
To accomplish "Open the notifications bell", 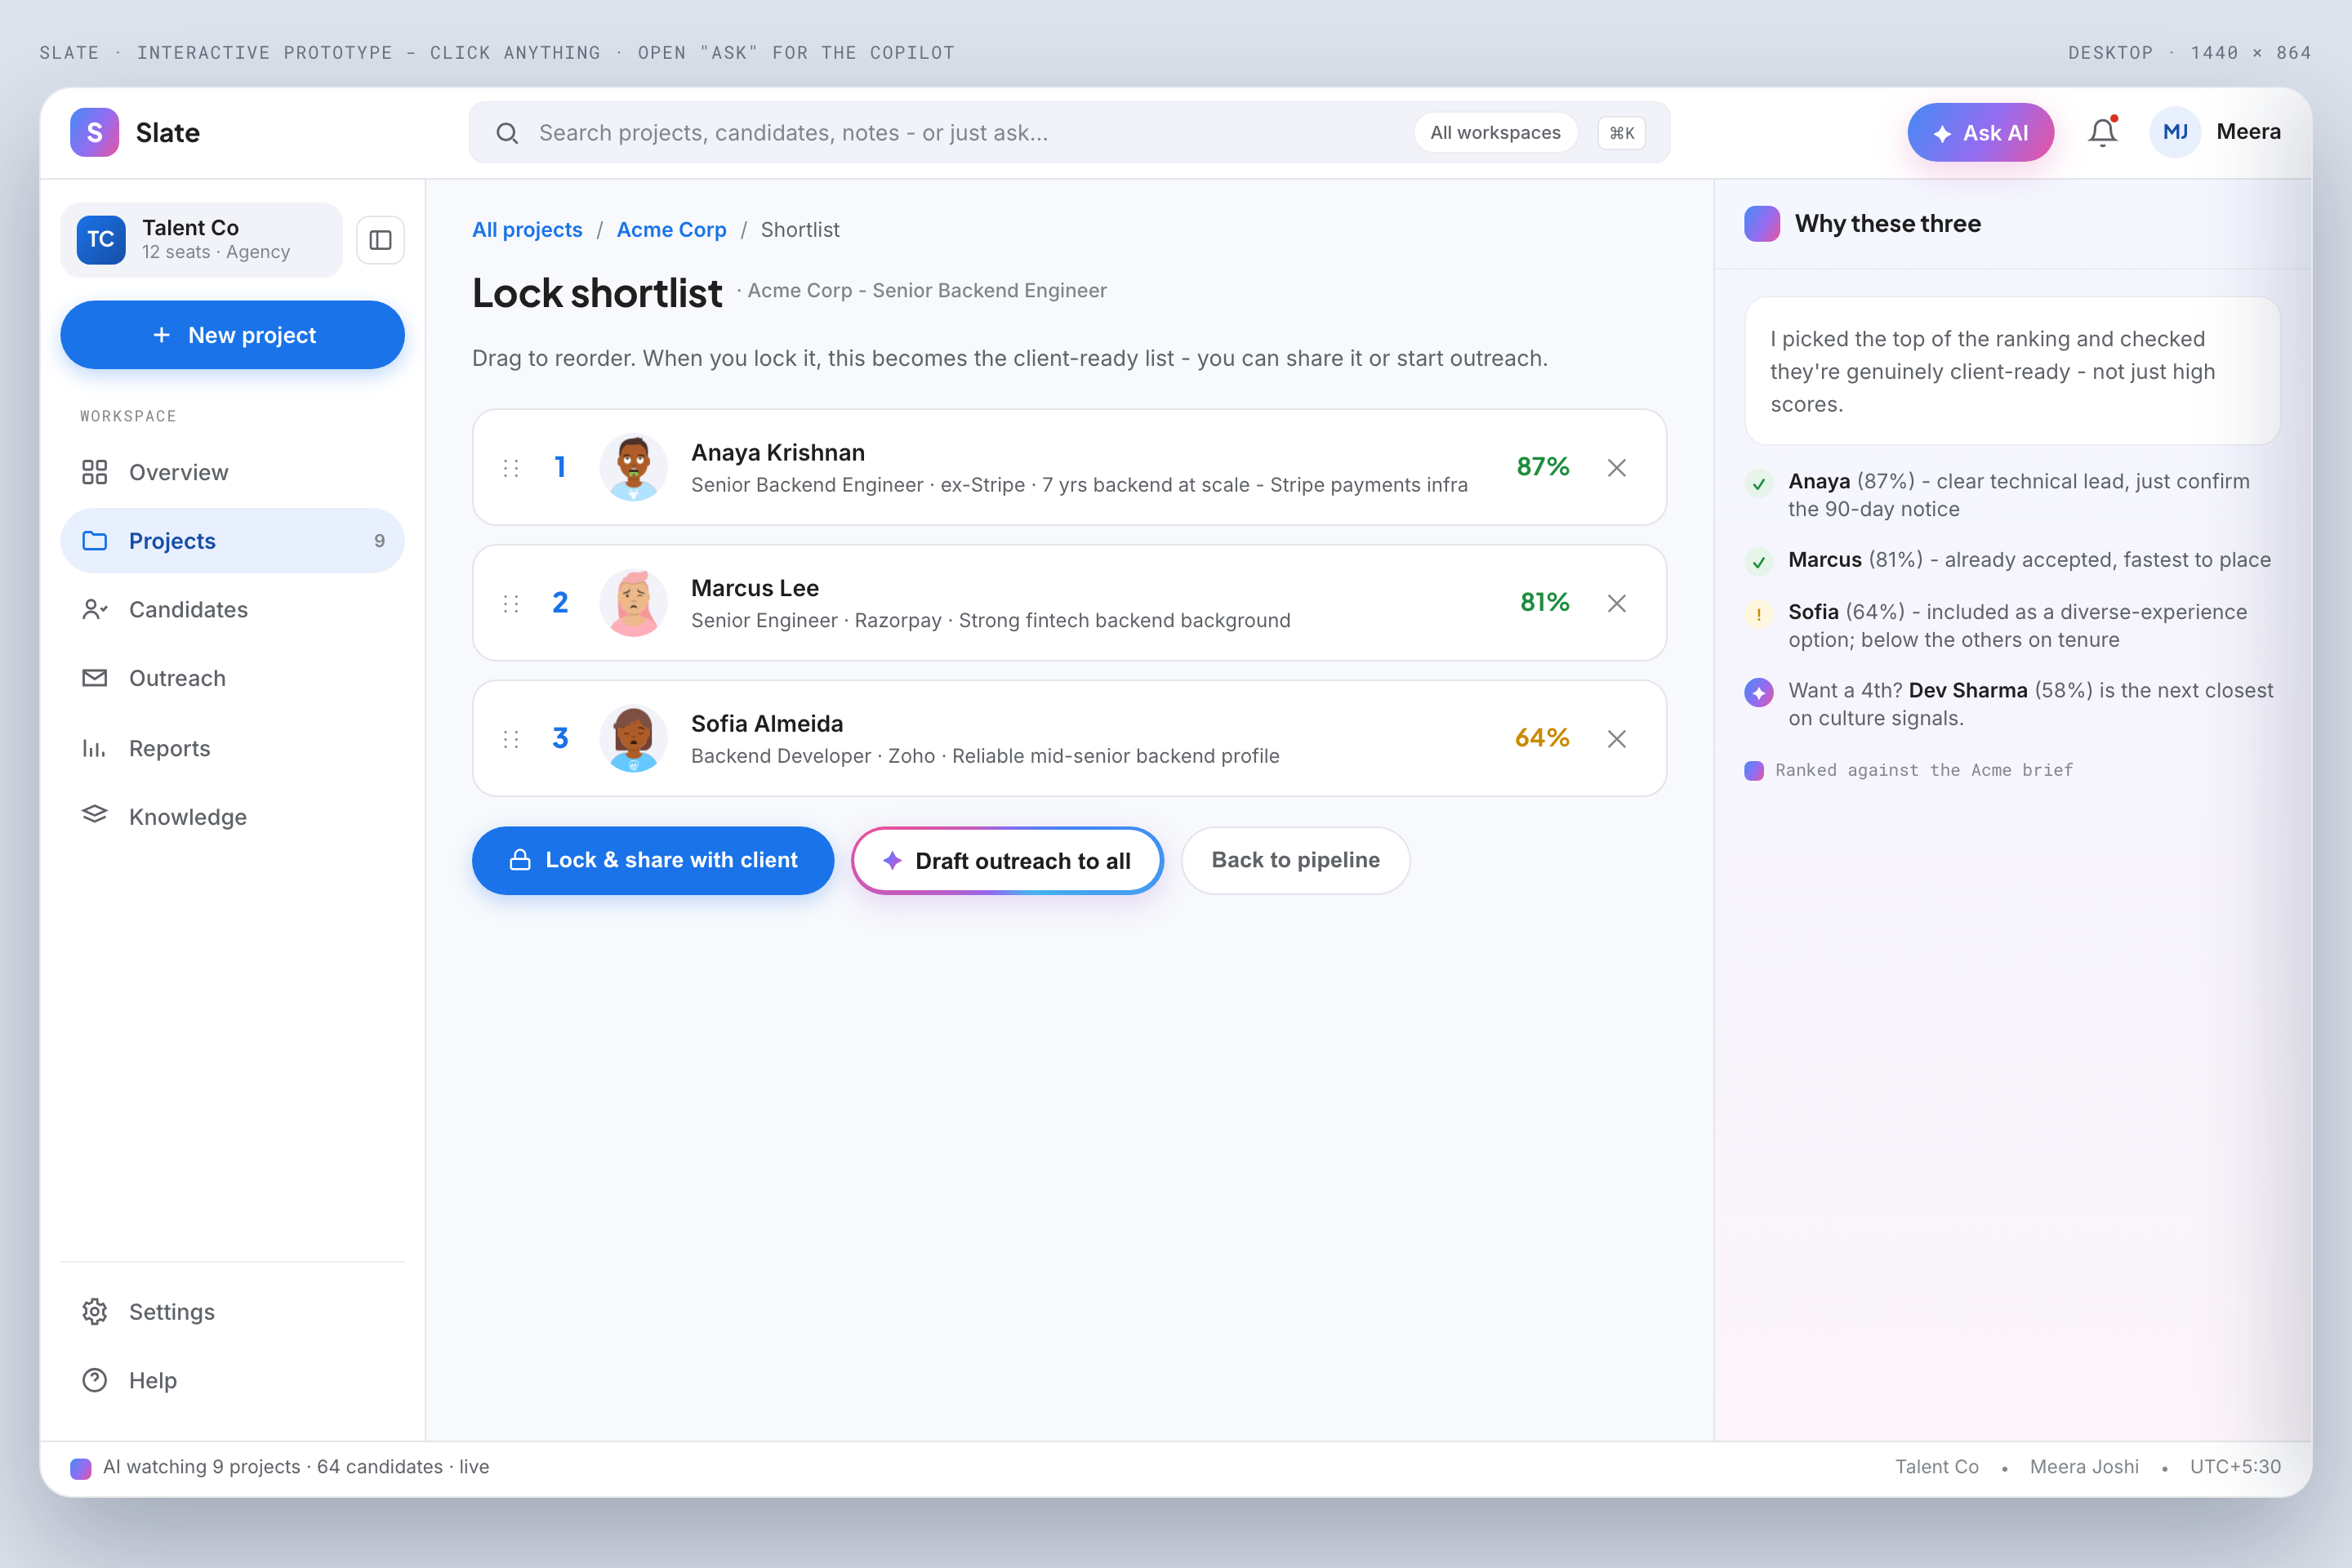I will [2102, 132].
